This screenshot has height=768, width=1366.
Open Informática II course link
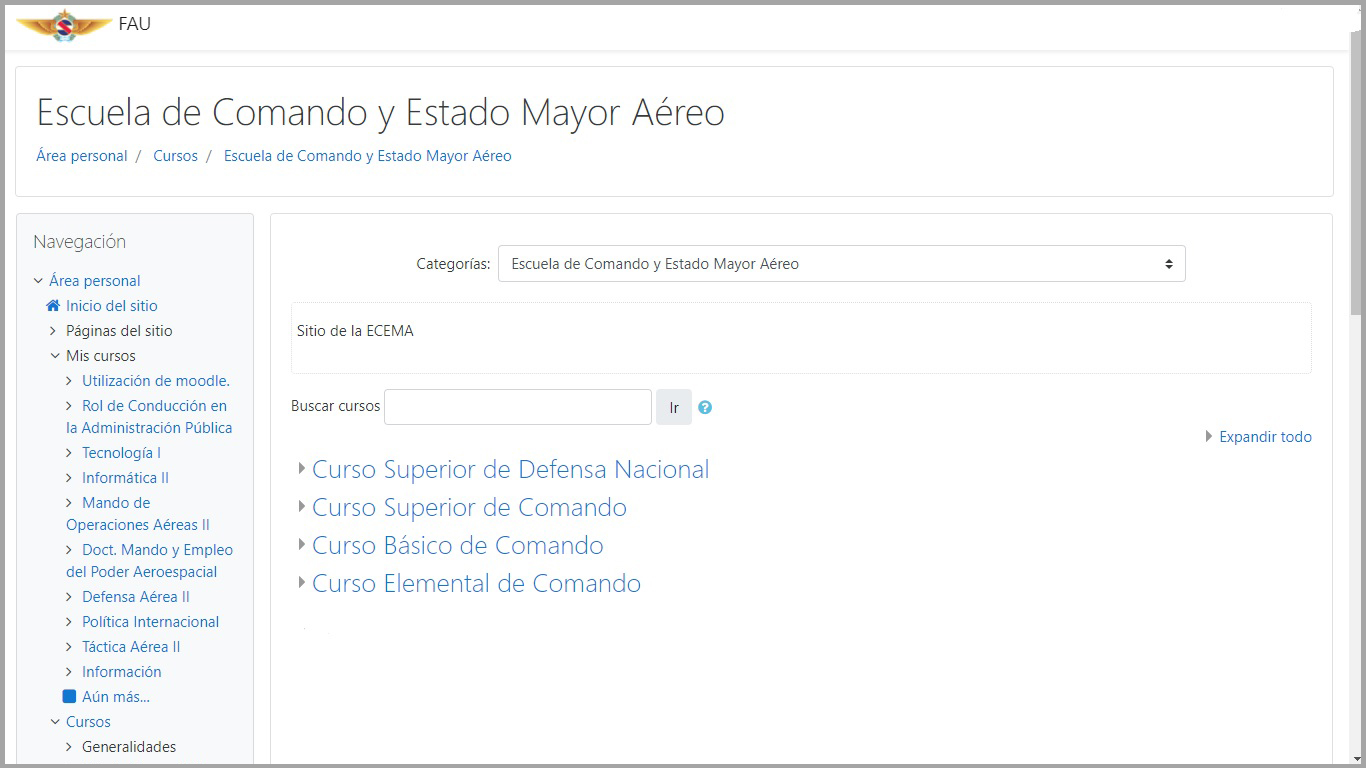click(125, 478)
